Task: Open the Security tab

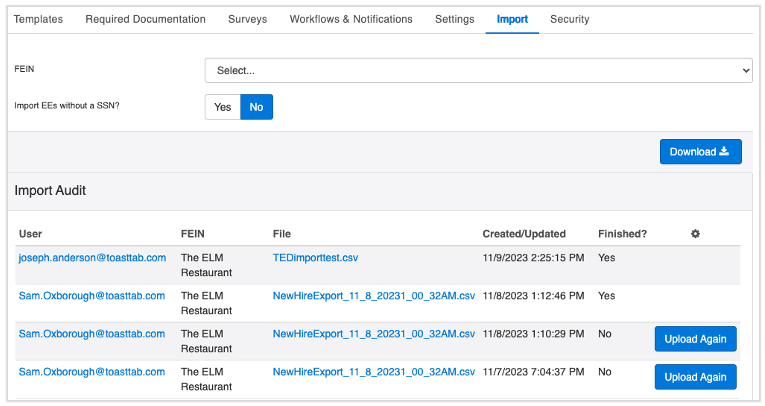Action: 569,19
